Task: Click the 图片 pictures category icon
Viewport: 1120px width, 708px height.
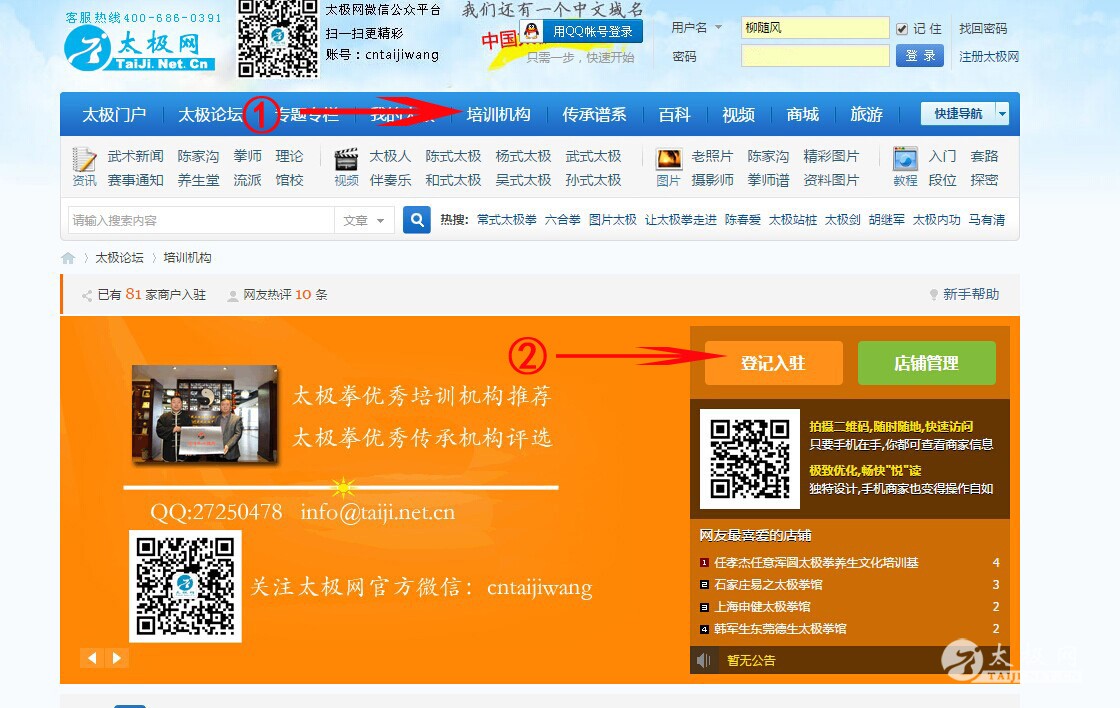Action: (668, 160)
